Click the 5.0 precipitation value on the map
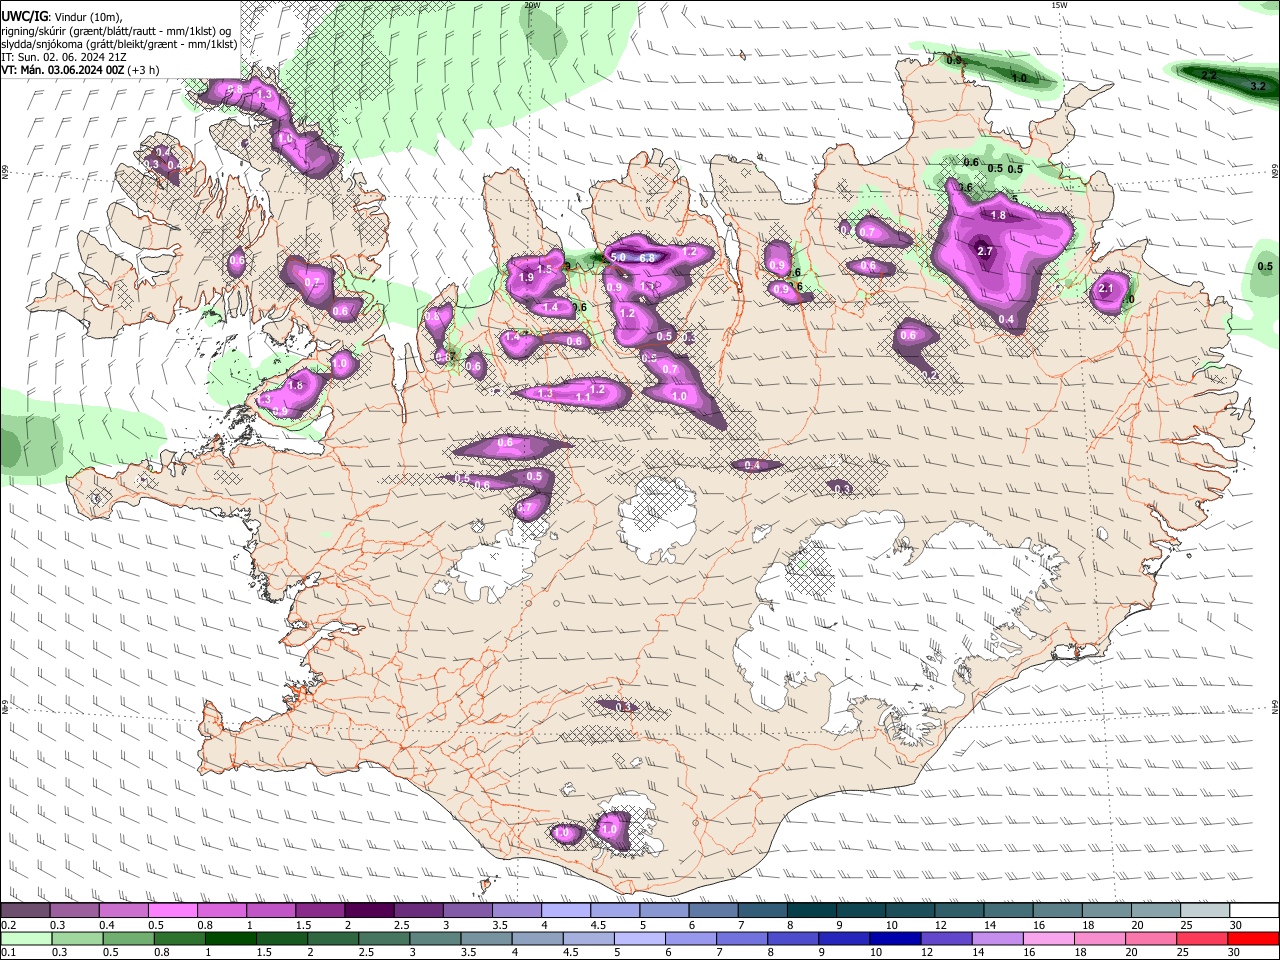The image size is (1280, 960). point(618,257)
